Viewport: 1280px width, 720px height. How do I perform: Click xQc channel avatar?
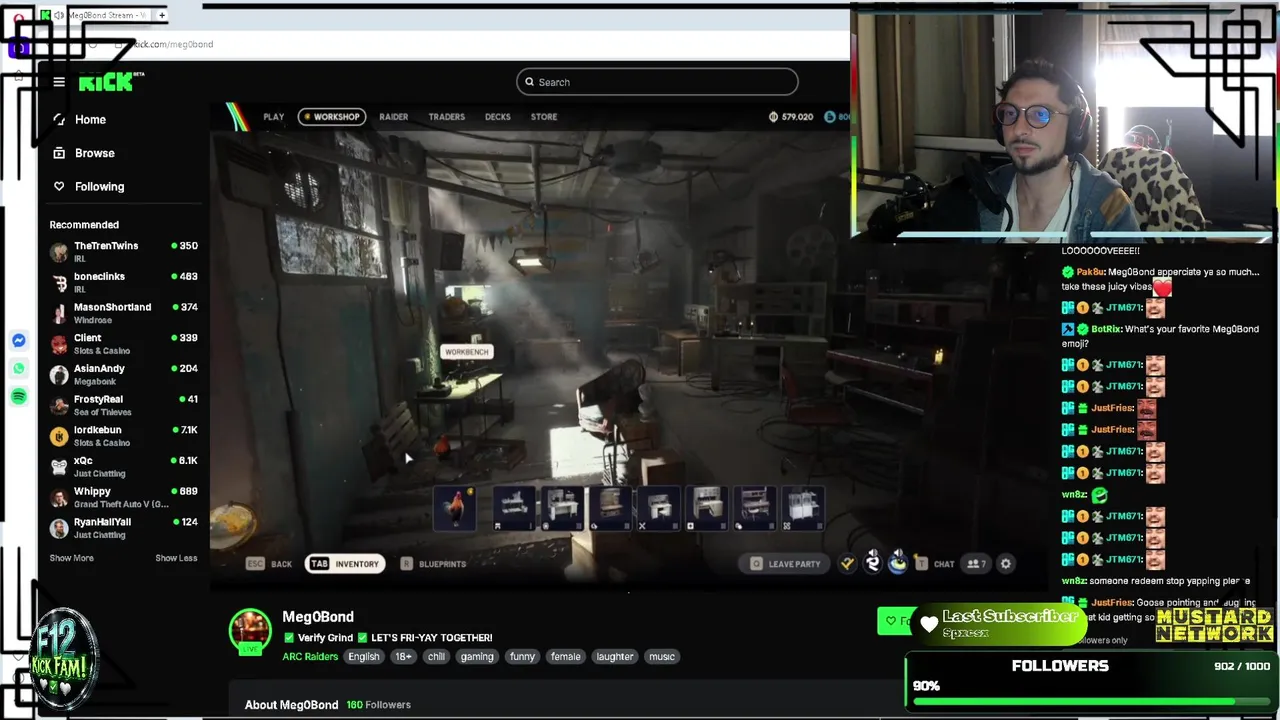59,467
